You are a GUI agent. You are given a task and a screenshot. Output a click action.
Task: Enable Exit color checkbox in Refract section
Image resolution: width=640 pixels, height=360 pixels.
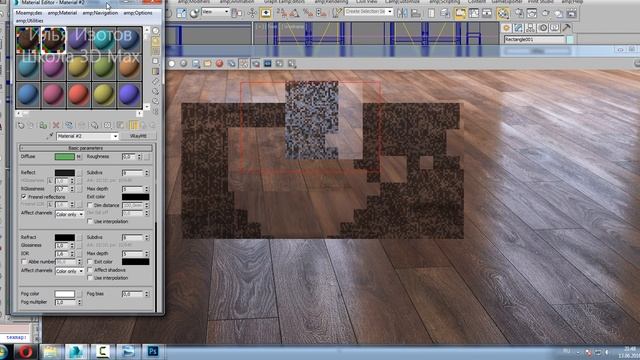[90, 262]
